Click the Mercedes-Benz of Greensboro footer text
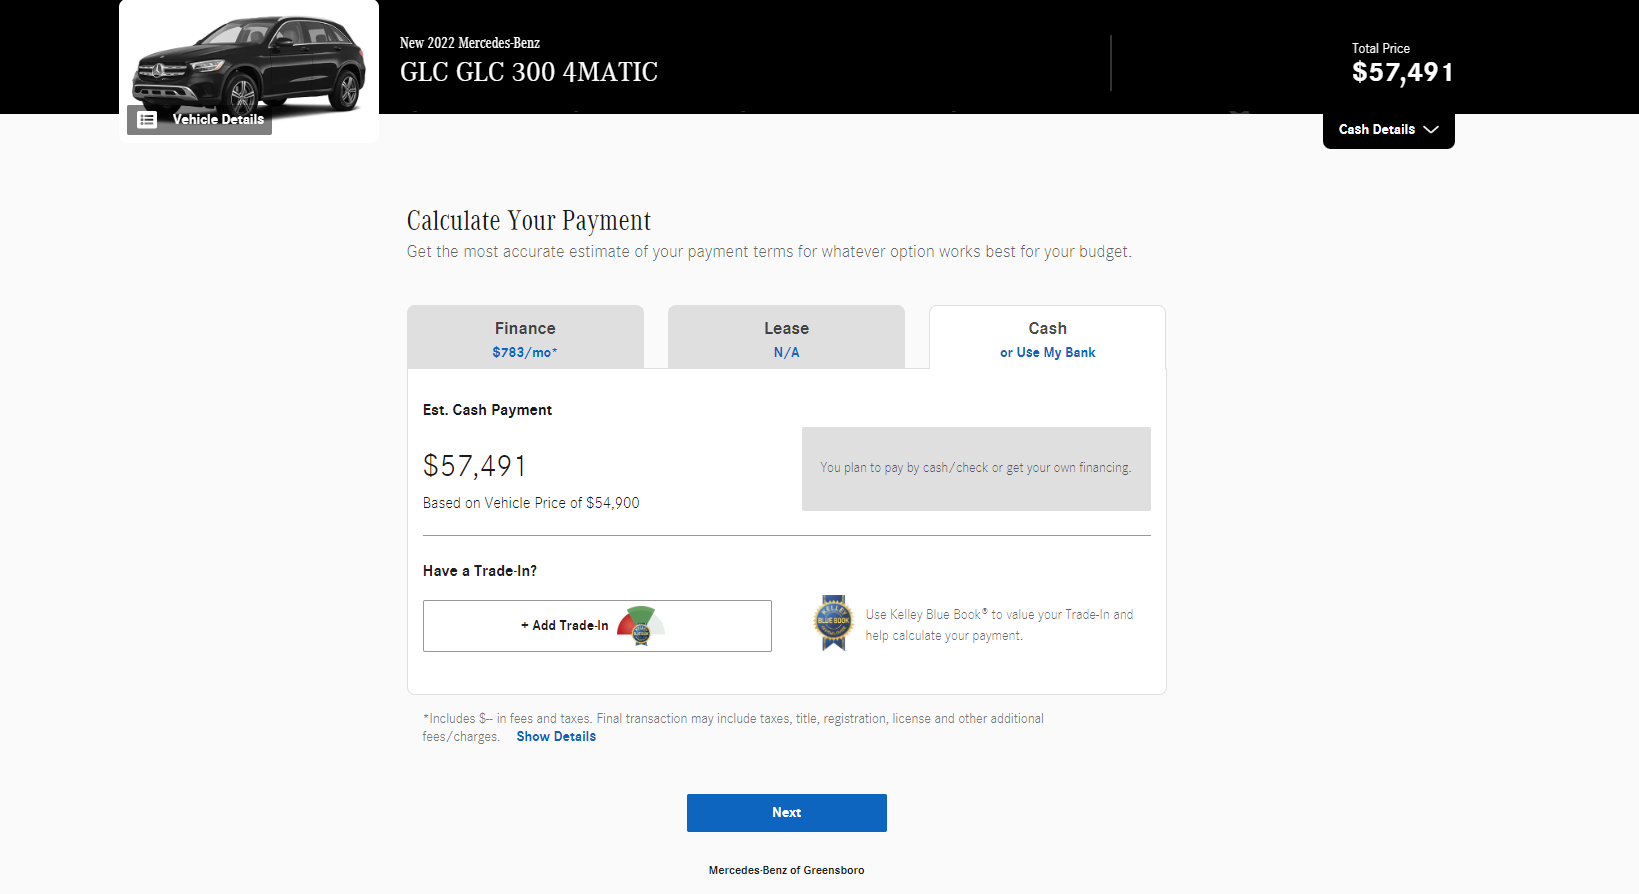Screen dimensions: 1639x894 pyautogui.click(x=787, y=871)
